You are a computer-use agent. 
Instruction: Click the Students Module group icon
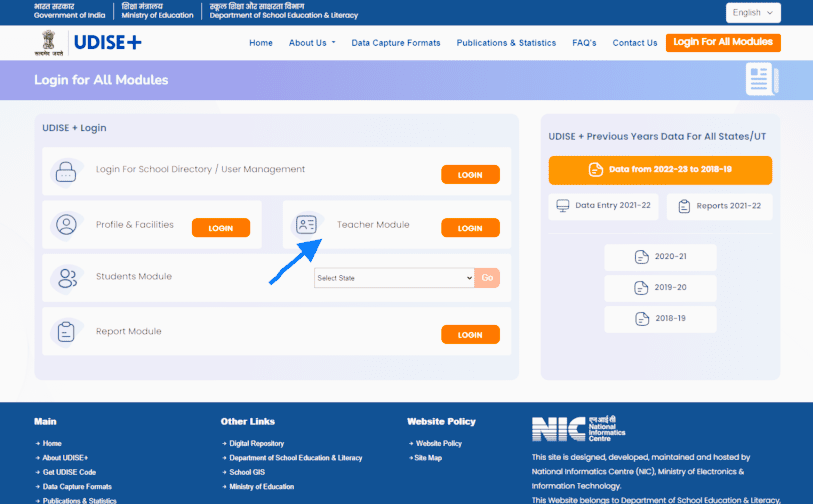pos(66,278)
